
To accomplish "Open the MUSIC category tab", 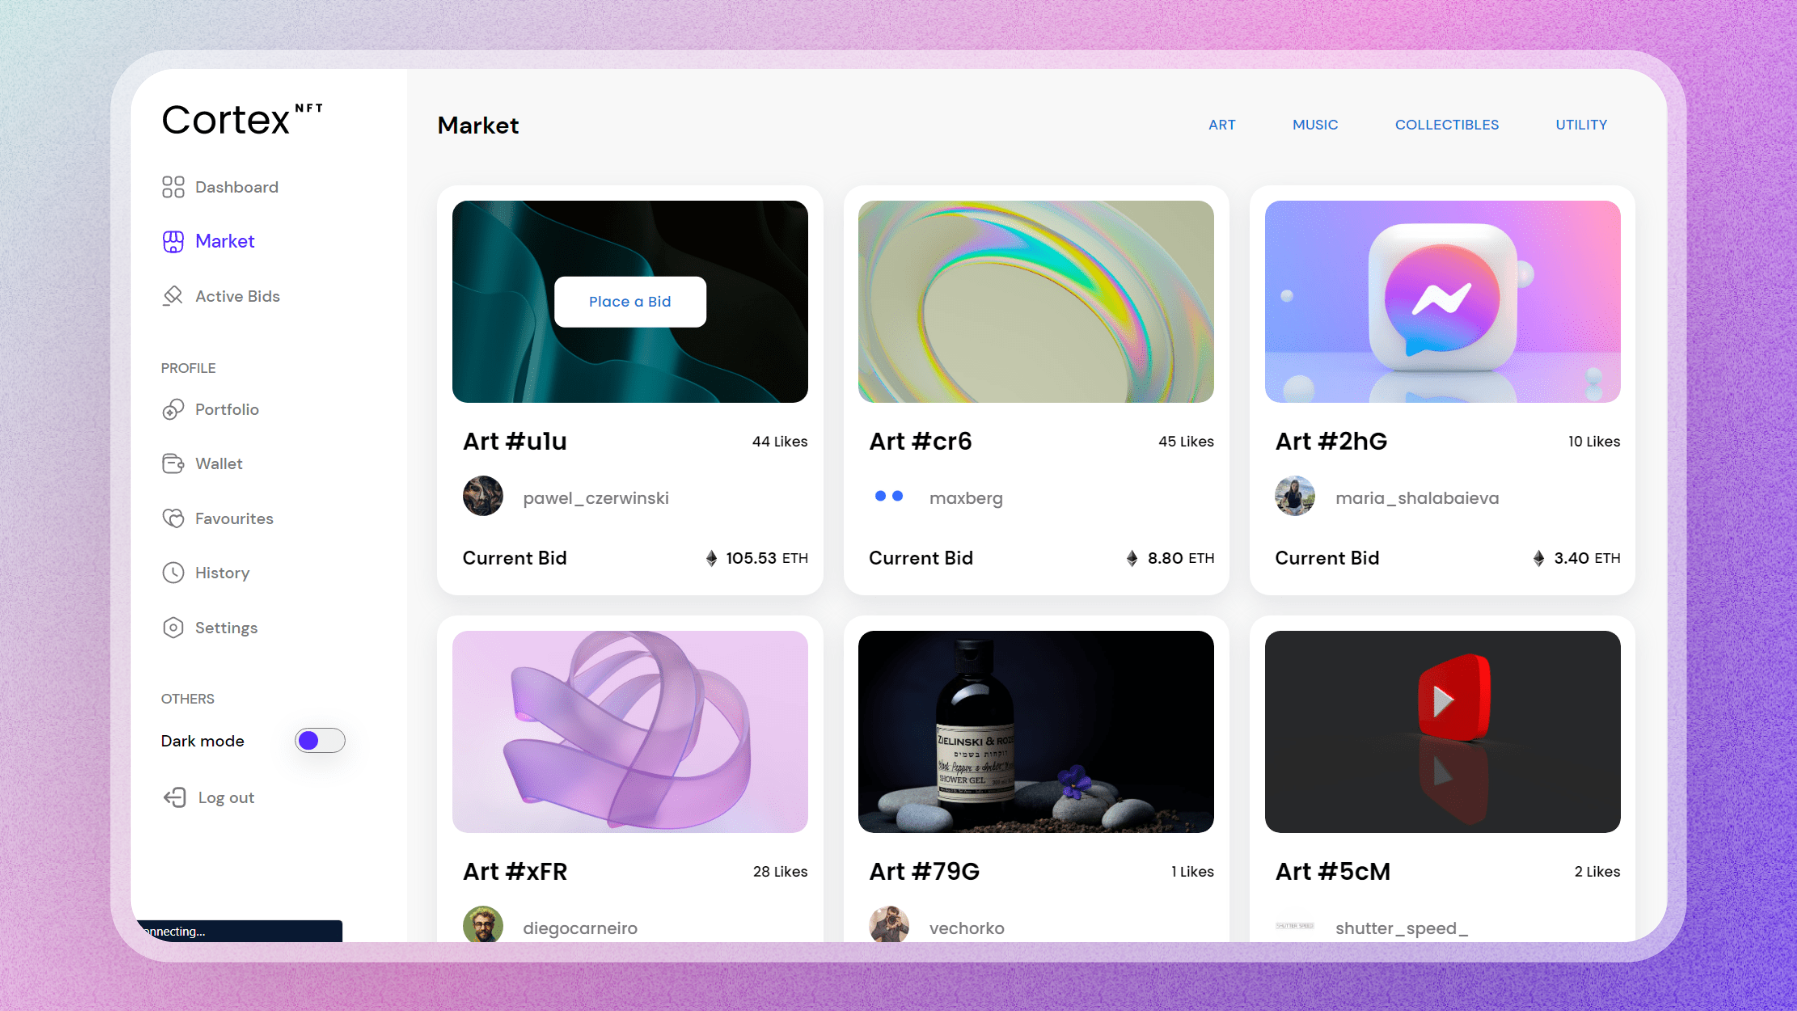I will pyautogui.click(x=1314, y=125).
